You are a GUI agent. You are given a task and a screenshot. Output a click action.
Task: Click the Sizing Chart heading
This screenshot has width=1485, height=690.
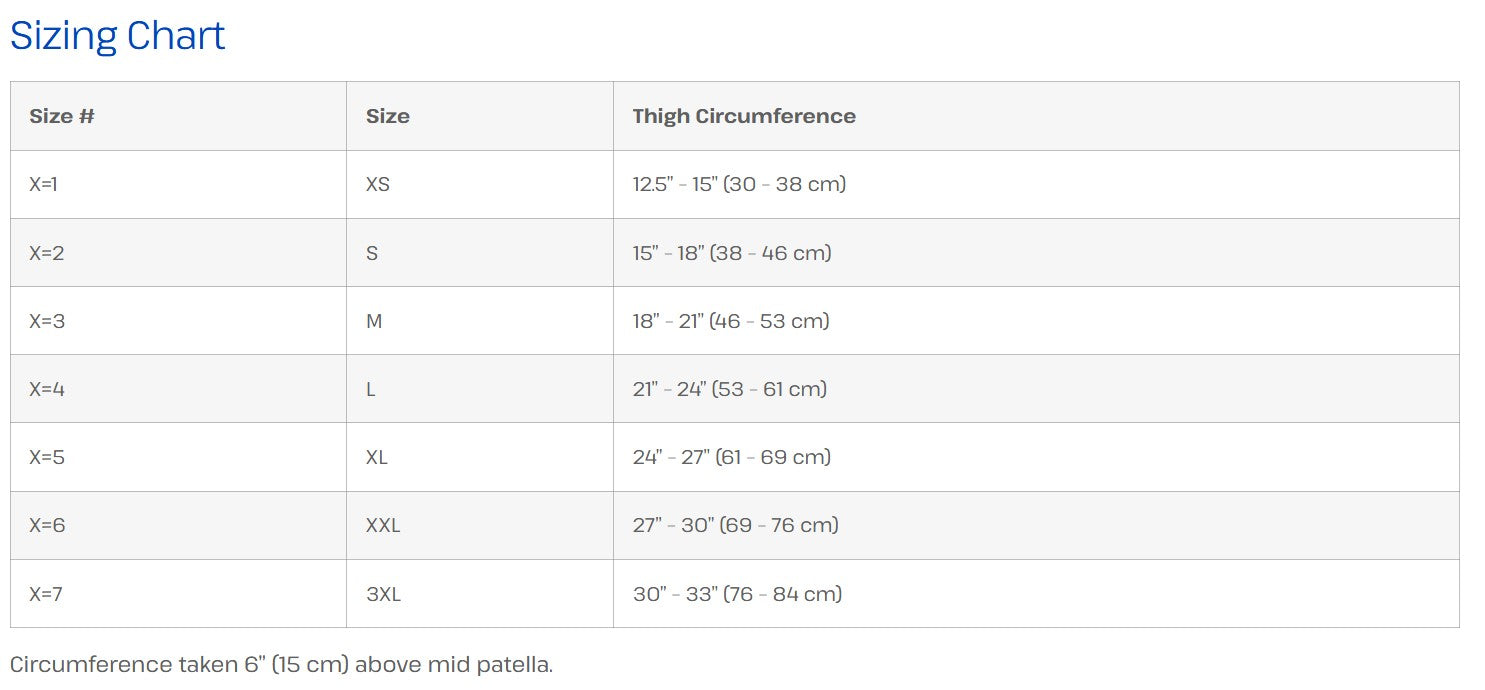pyautogui.click(x=118, y=36)
